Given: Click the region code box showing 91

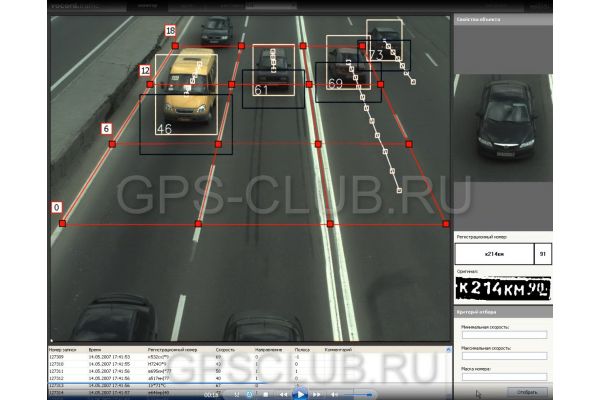Looking at the screenshot, I should click(543, 254).
